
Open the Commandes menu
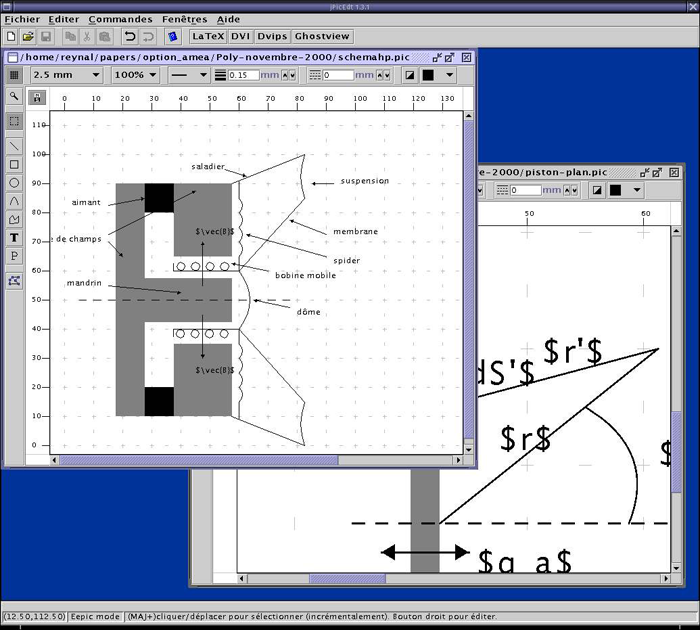tap(120, 19)
